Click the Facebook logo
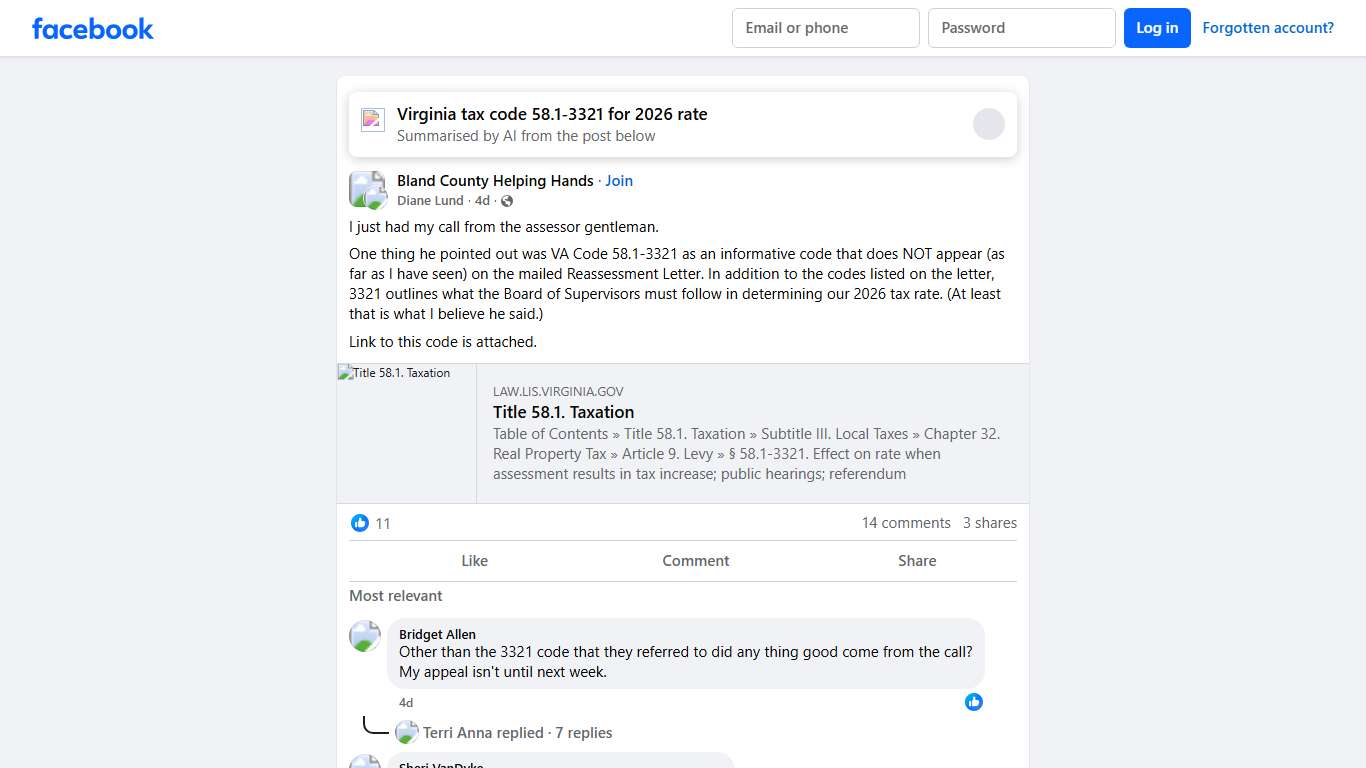This screenshot has width=1366, height=768. click(93, 28)
